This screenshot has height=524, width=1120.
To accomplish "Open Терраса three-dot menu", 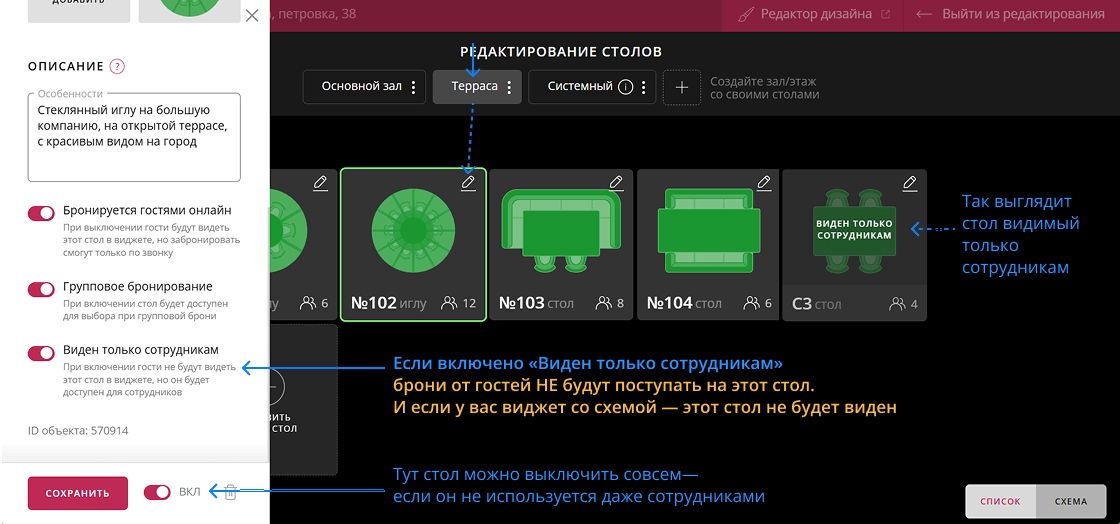I will 509,87.
